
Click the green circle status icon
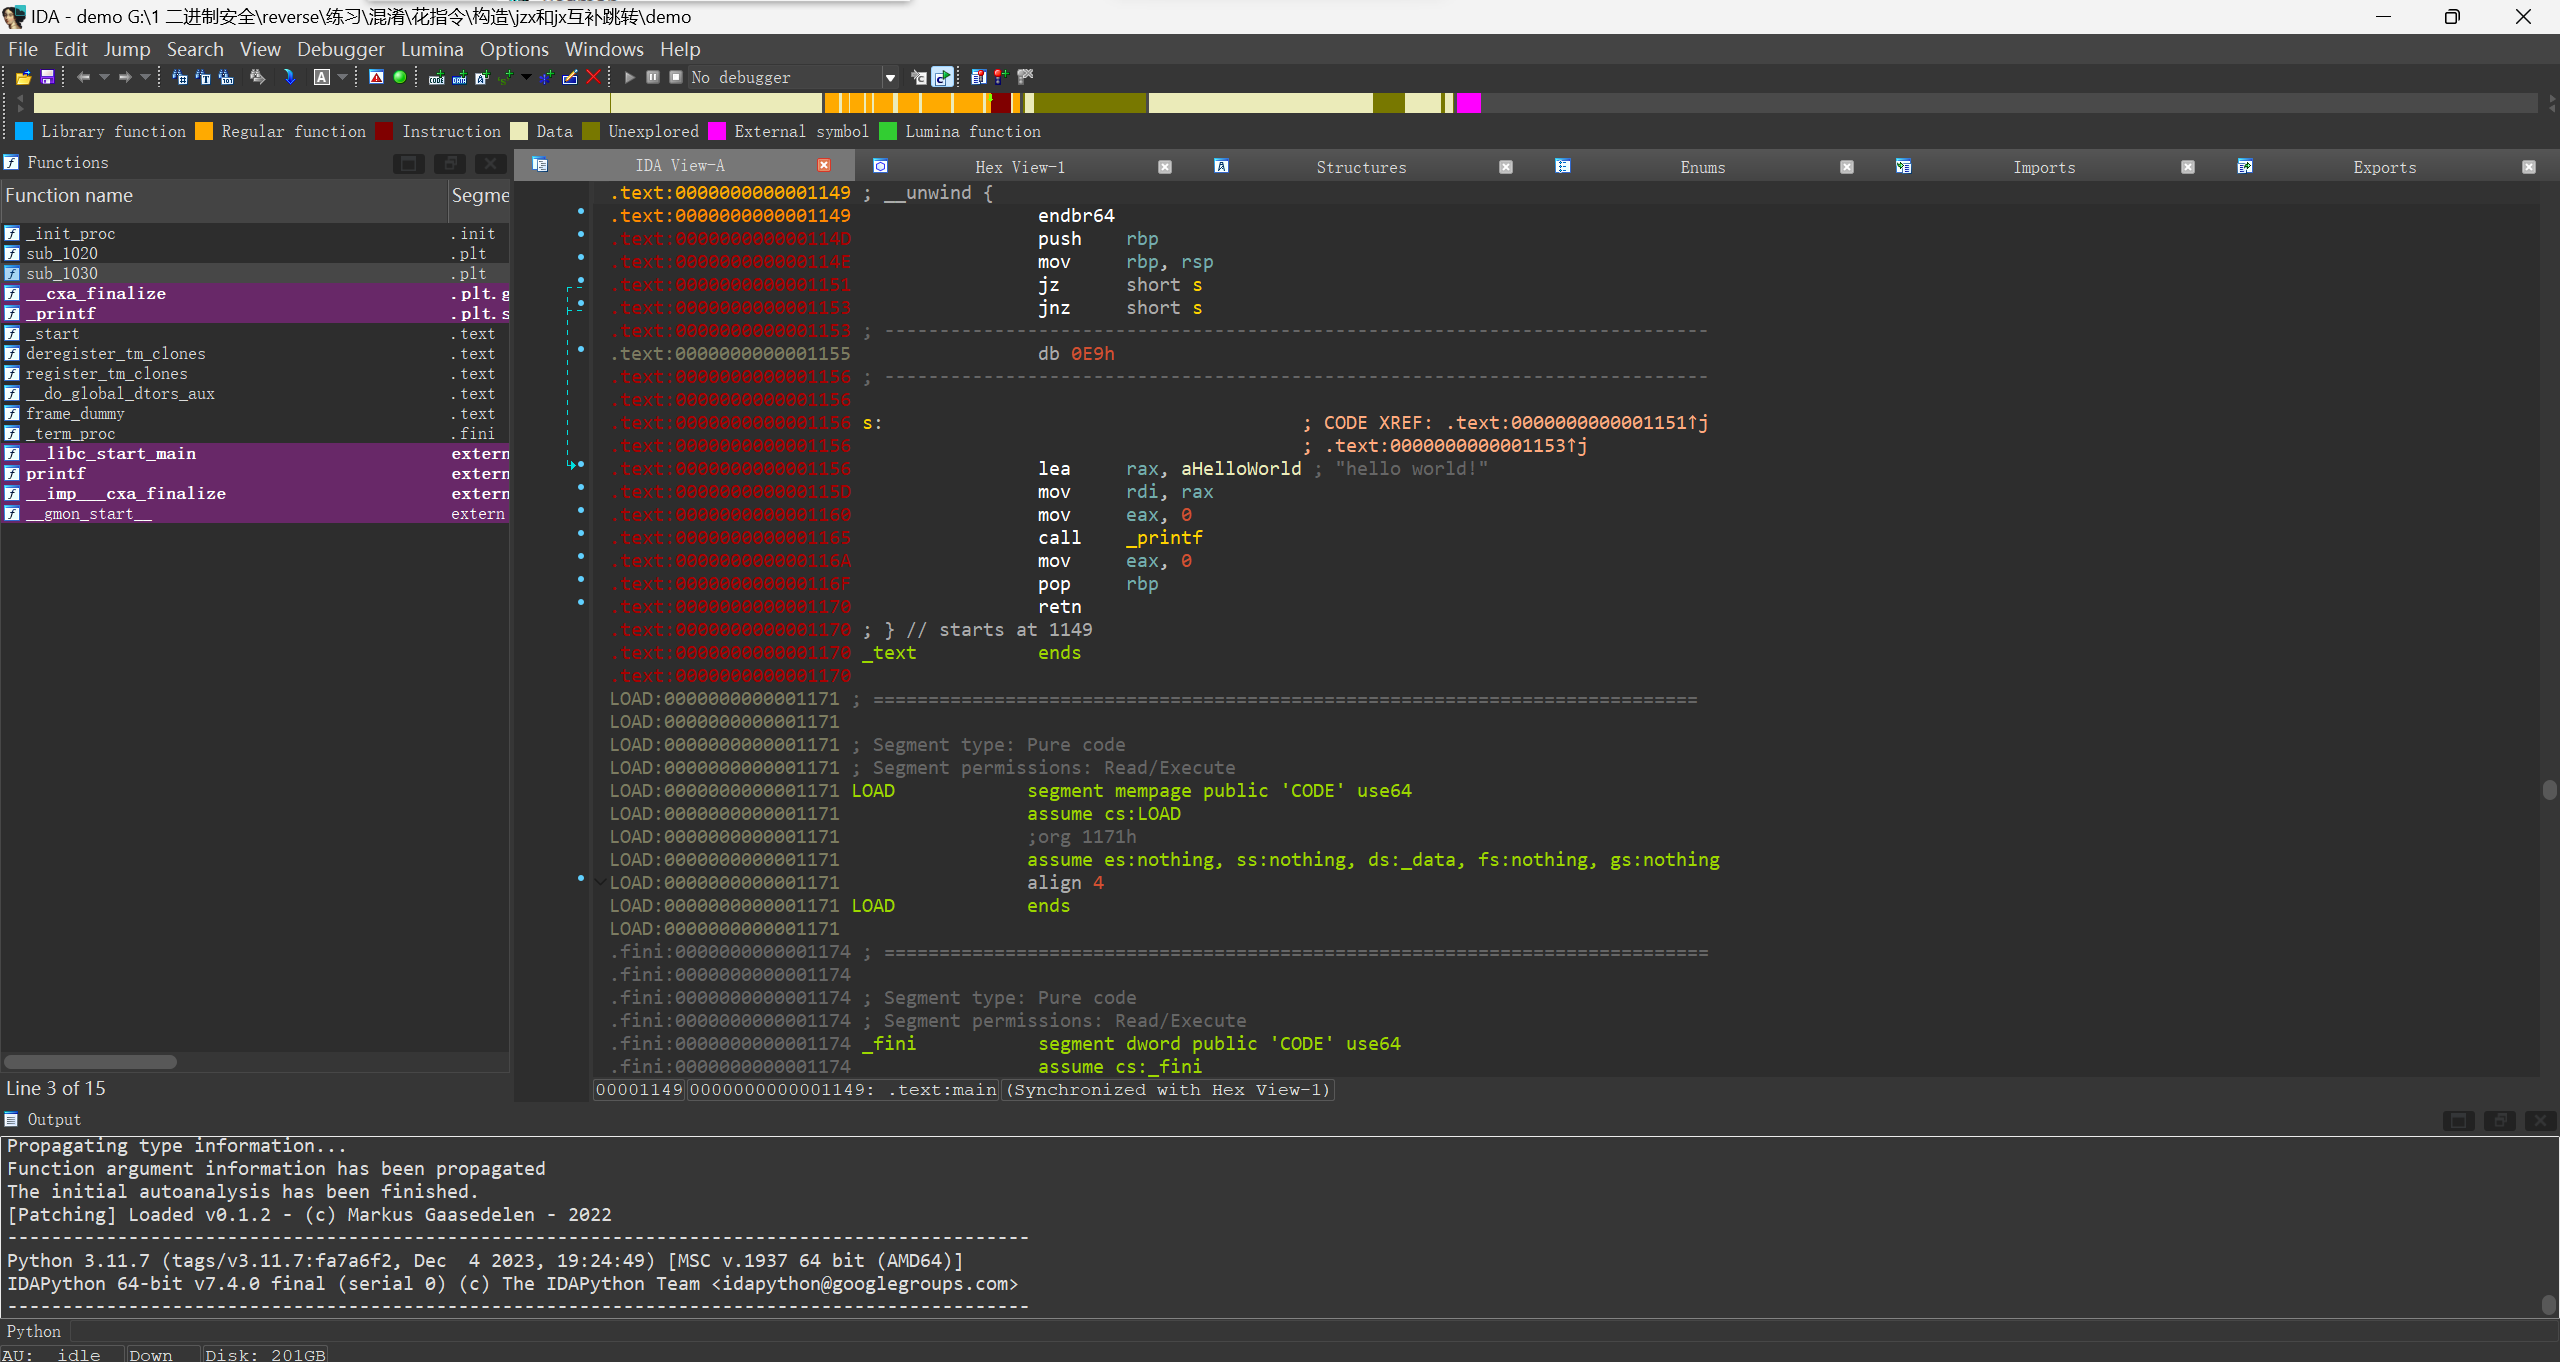coord(400,77)
